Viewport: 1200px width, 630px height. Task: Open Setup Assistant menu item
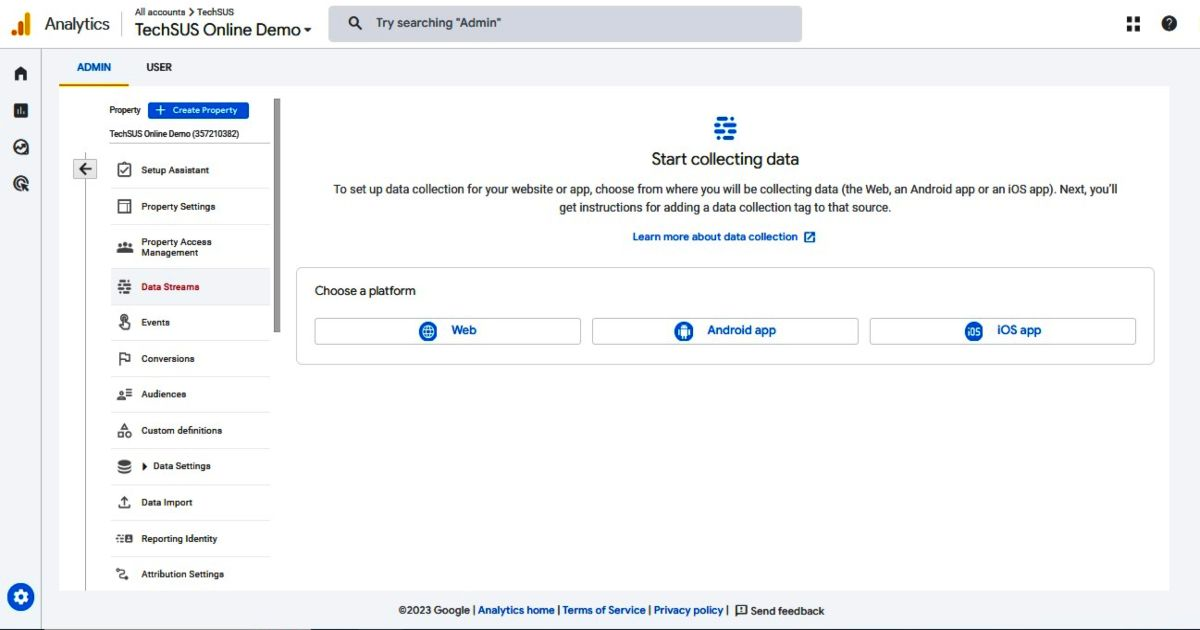pyautogui.click(x=190, y=170)
